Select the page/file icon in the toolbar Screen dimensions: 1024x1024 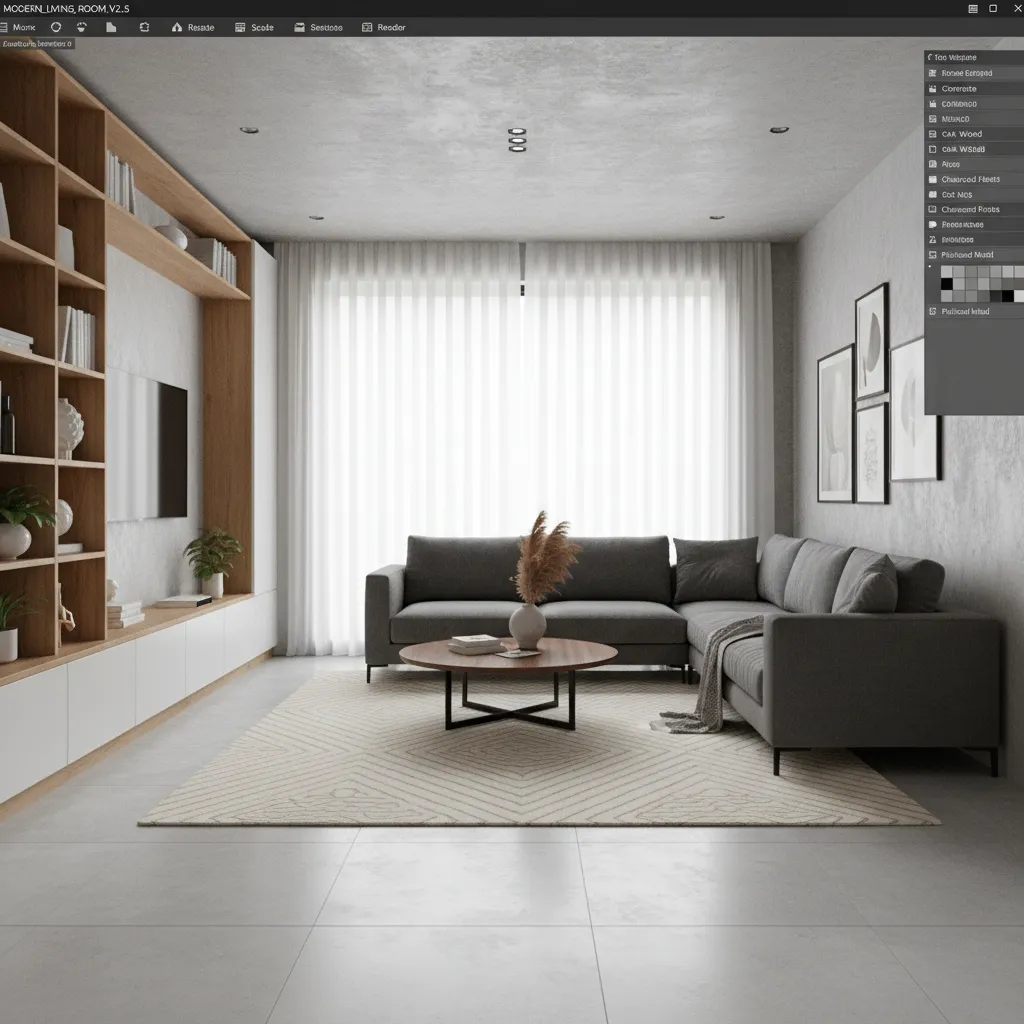click(x=109, y=27)
